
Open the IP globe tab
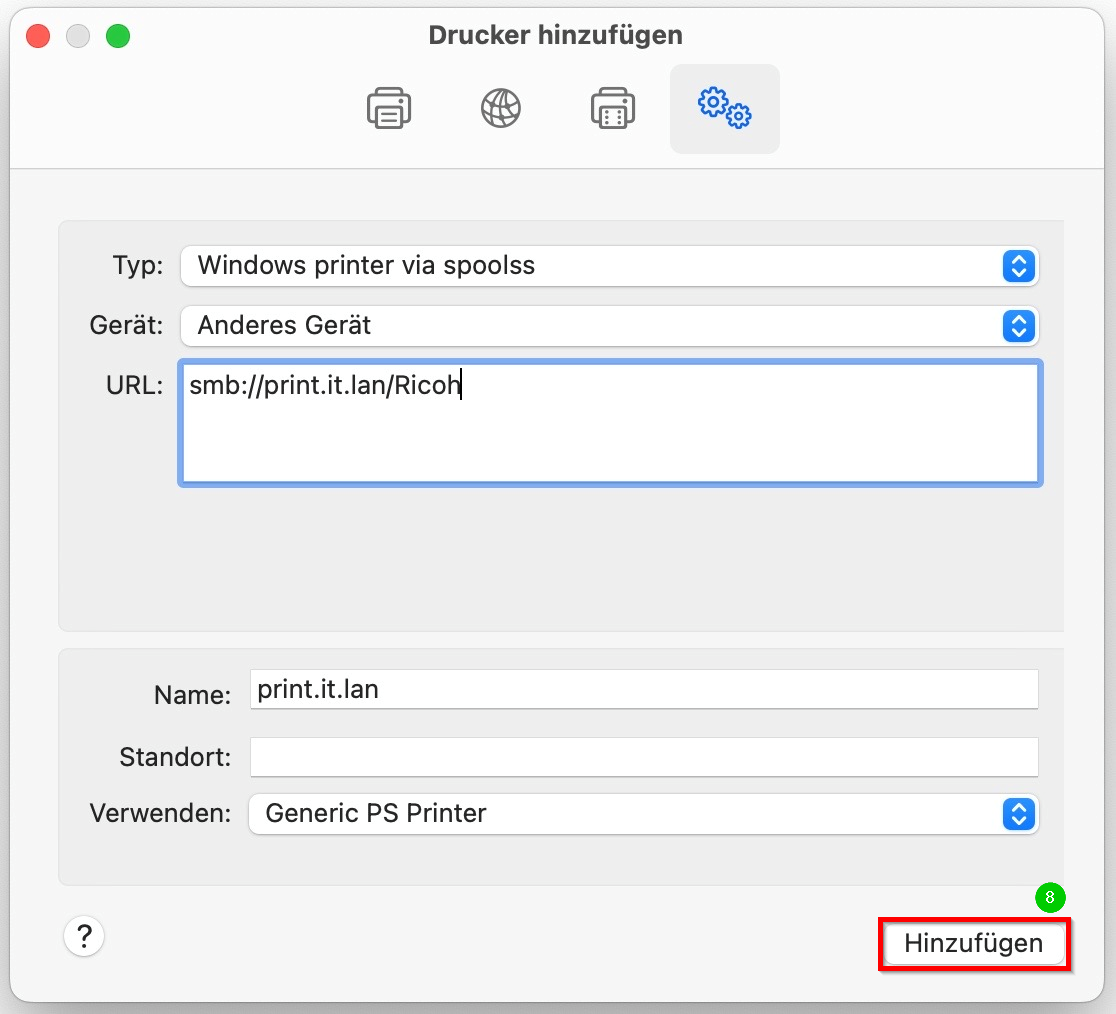click(501, 108)
